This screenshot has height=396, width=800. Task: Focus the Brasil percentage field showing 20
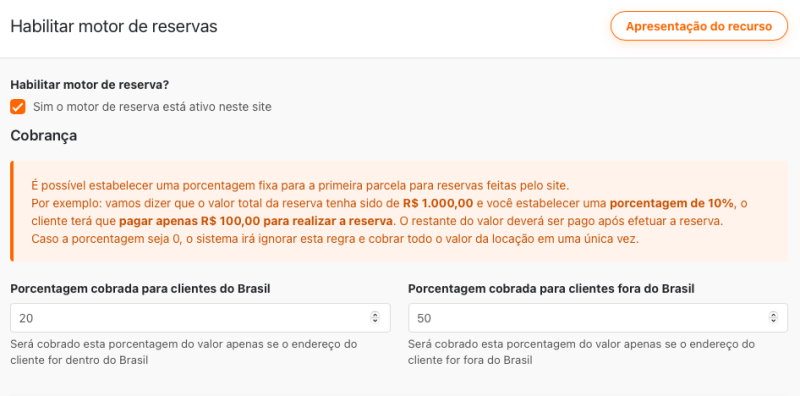[x=200, y=318]
